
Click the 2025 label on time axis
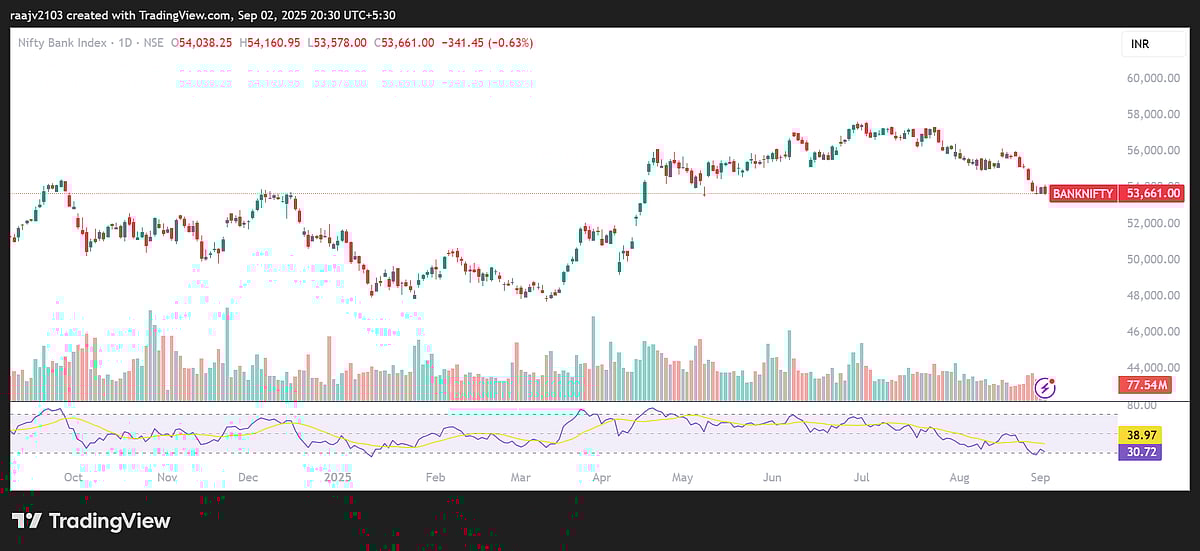(337, 478)
